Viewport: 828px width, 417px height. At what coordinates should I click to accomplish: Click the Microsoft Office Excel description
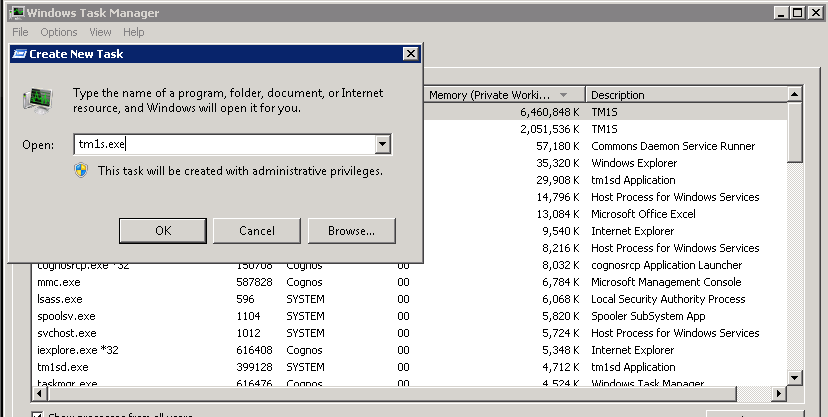tap(643, 214)
